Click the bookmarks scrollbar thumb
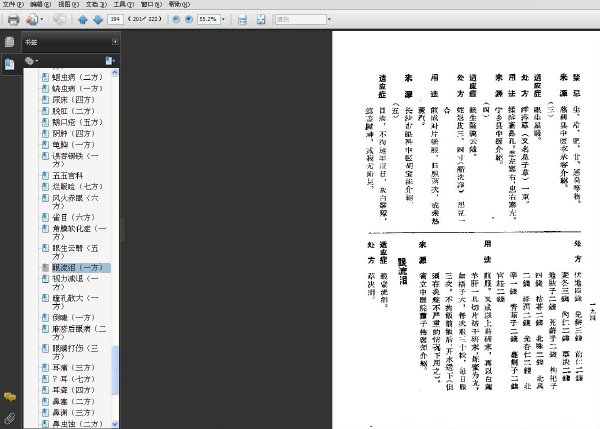This screenshot has width=600, height=429. point(115,370)
